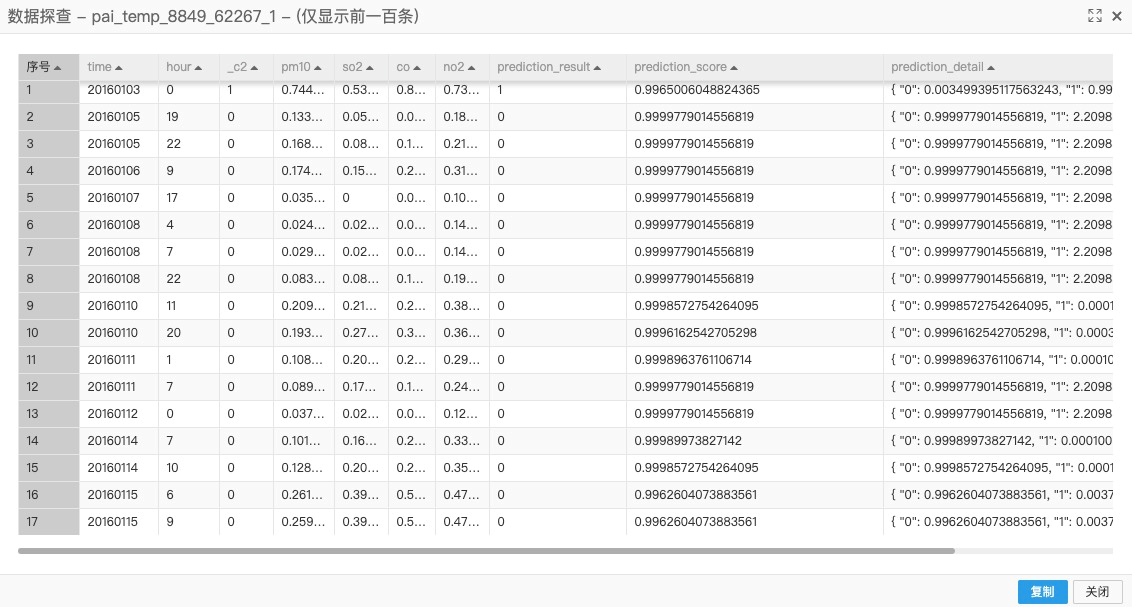Click the horizontal scrollbar thumb
The image size is (1132, 607).
coord(486,551)
